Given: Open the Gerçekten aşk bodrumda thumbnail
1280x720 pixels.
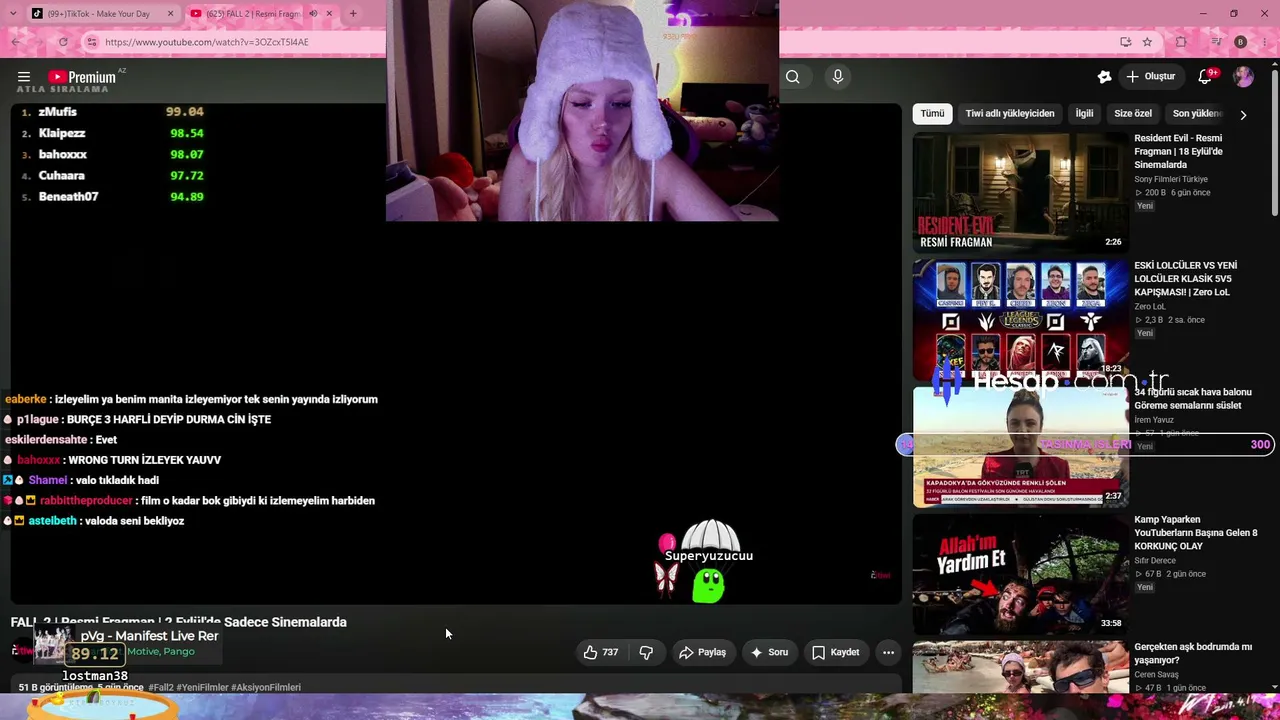Looking at the screenshot, I should click(x=1020, y=665).
